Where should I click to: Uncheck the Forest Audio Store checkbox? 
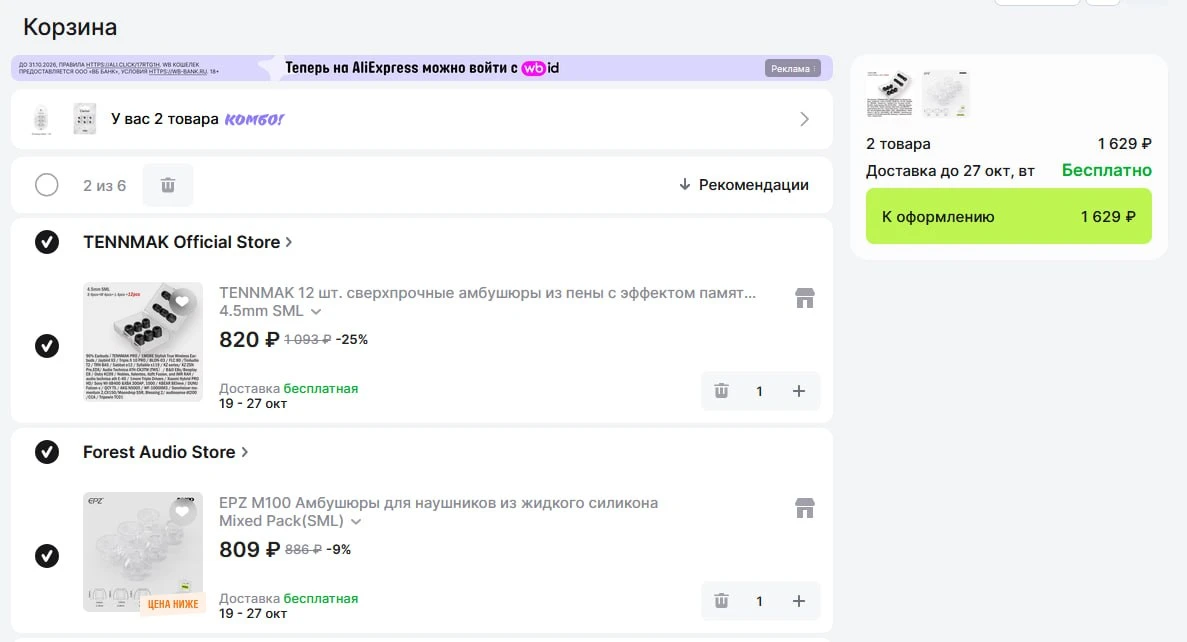47,452
